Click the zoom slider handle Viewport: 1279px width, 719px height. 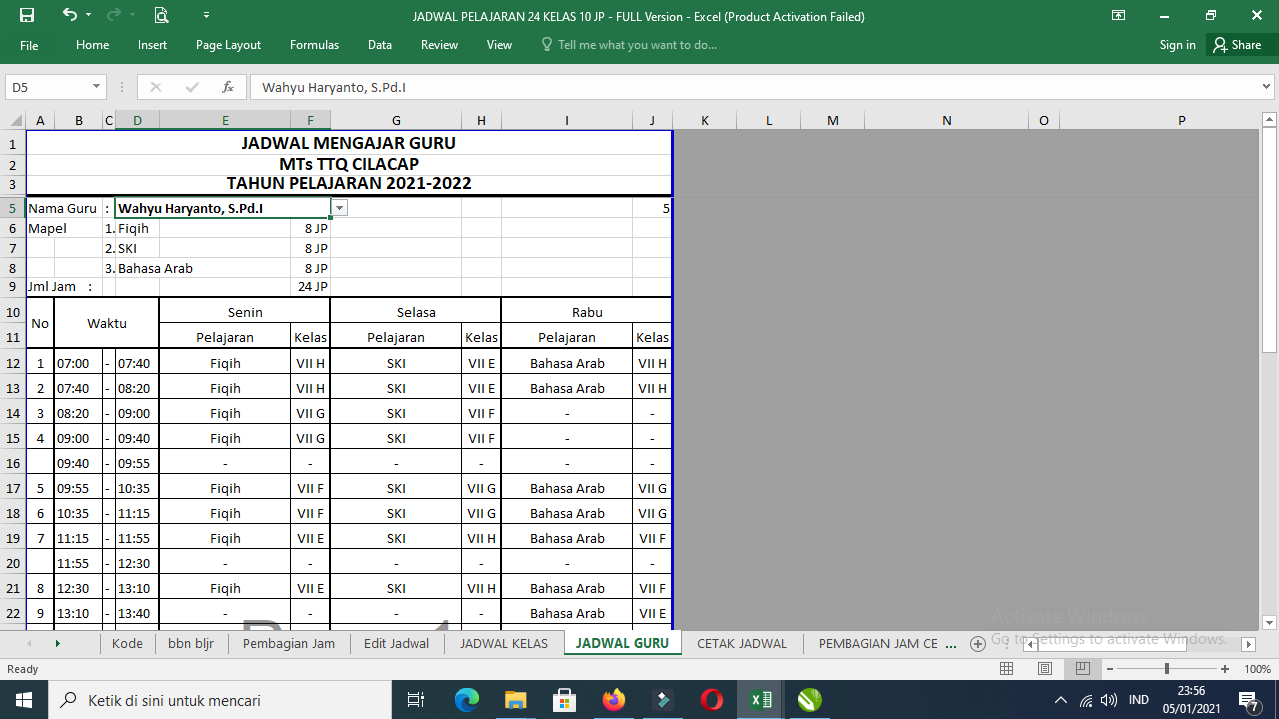click(1167, 669)
